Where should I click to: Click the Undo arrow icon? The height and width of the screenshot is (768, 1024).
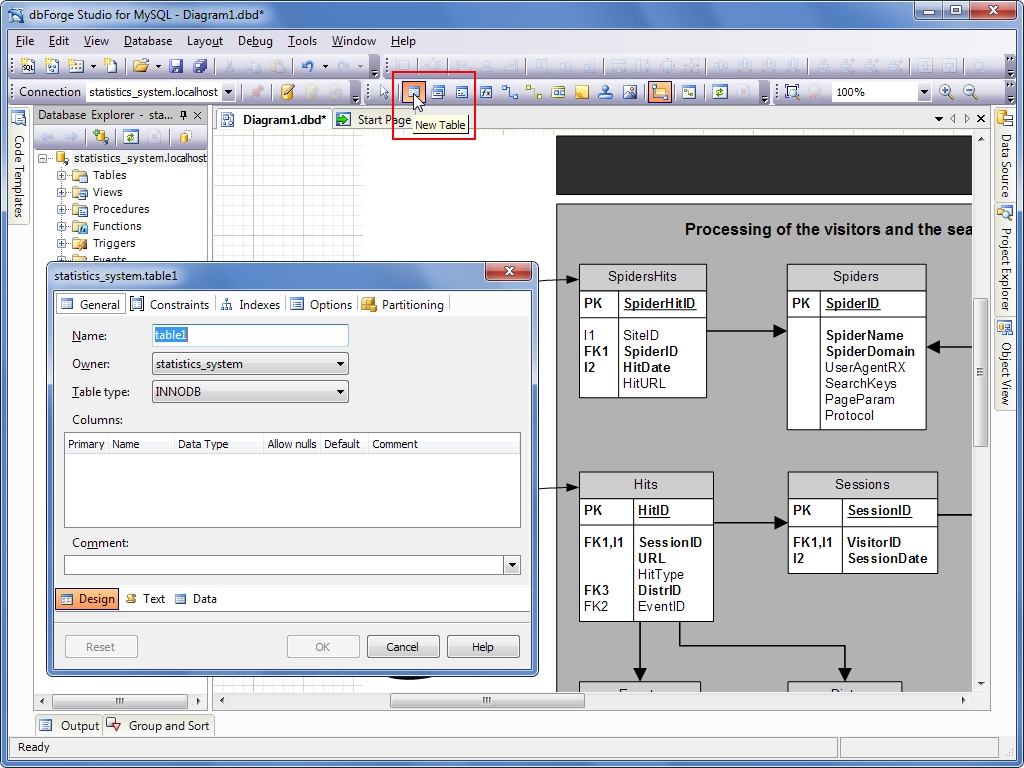point(308,66)
